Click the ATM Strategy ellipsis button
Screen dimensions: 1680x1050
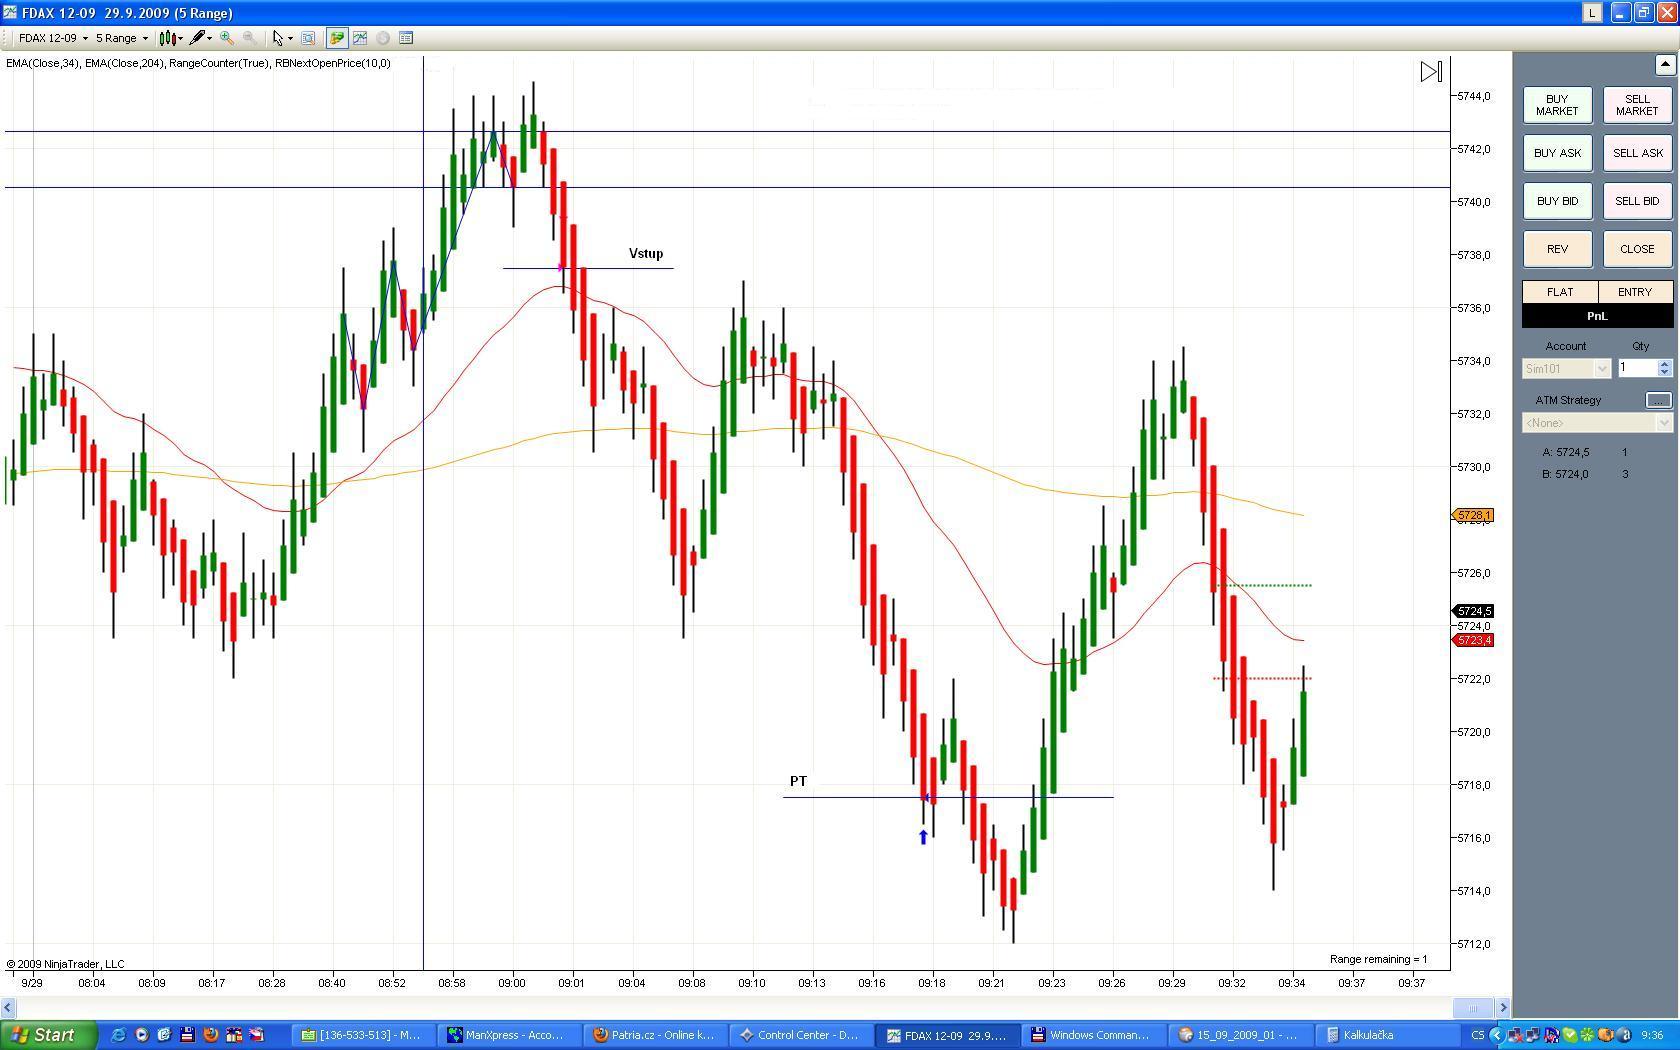tap(1658, 400)
